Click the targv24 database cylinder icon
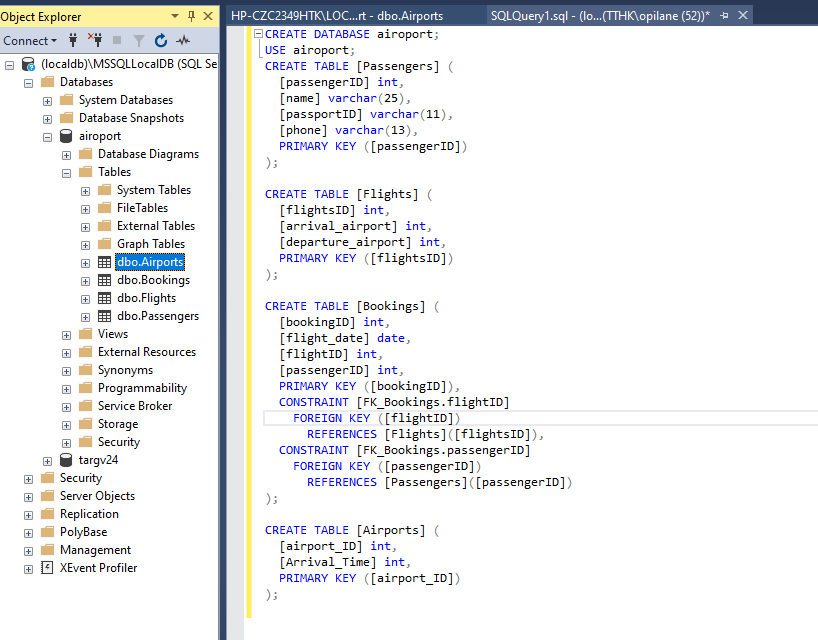Viewport: 818px width, 640px height. [x=66, y=460]
